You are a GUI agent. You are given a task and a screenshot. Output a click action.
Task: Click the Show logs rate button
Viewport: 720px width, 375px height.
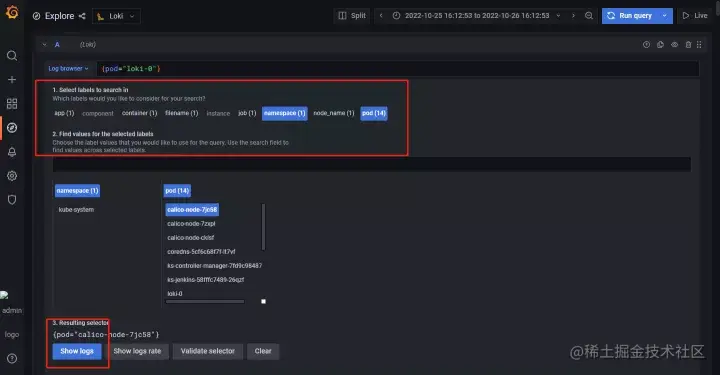137,351
